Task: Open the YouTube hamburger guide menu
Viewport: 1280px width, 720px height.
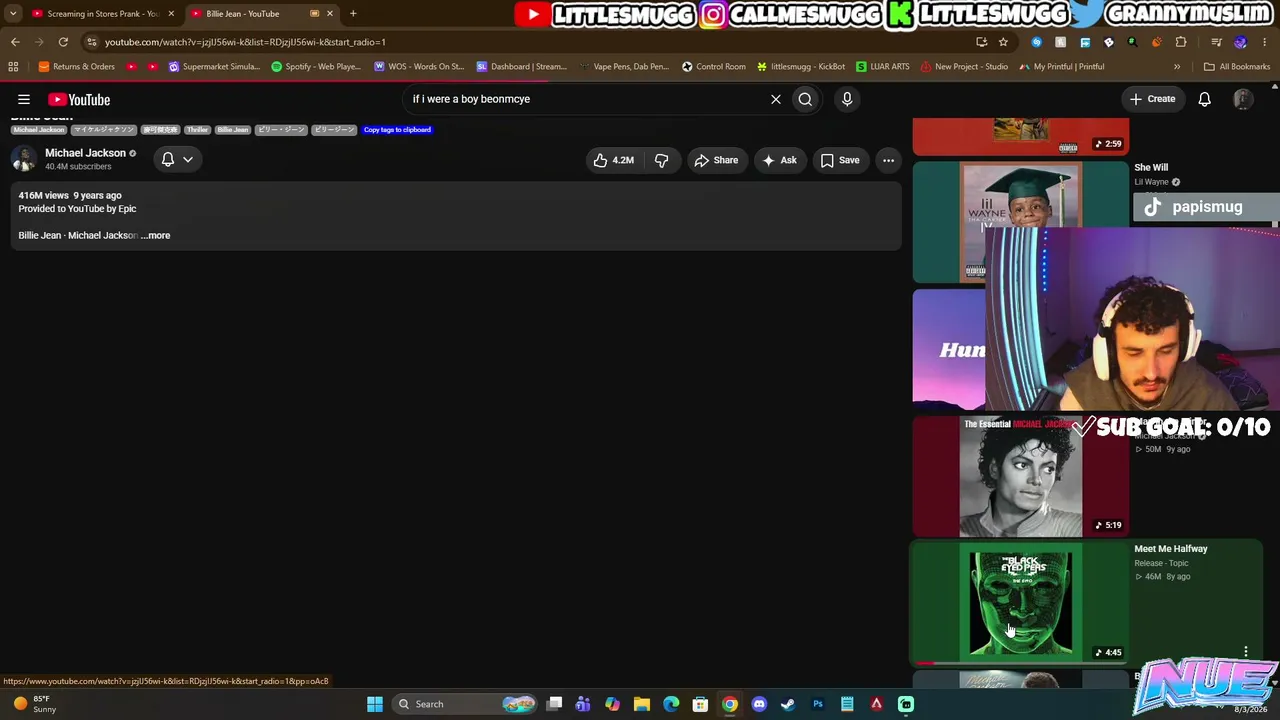Action: [x=24, y=99]
